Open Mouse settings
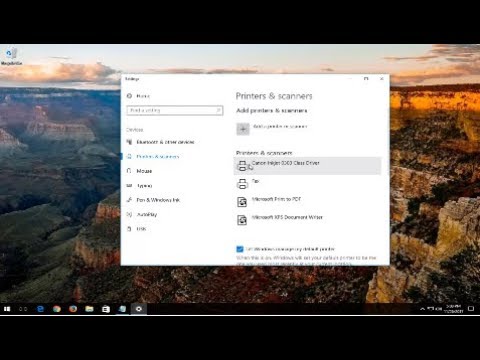Viewport: 480px width, 360px height. pos(144,171)
